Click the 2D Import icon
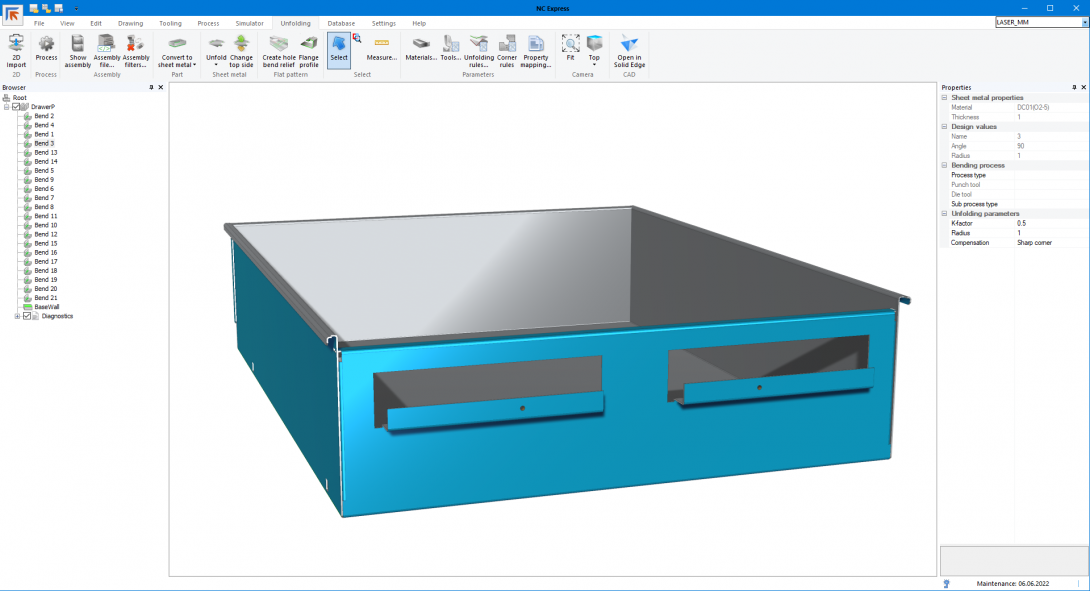The image size is (1090, 591). click(16, 49)
